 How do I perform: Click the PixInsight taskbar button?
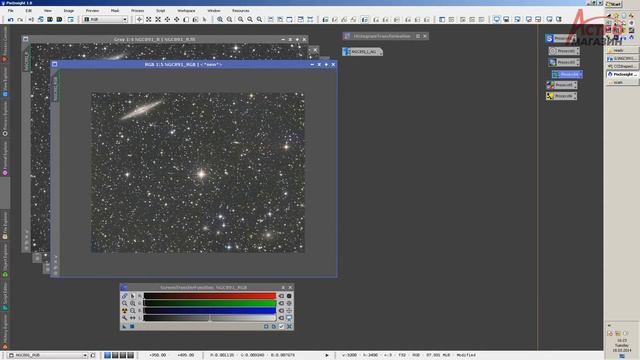(622, 74)
